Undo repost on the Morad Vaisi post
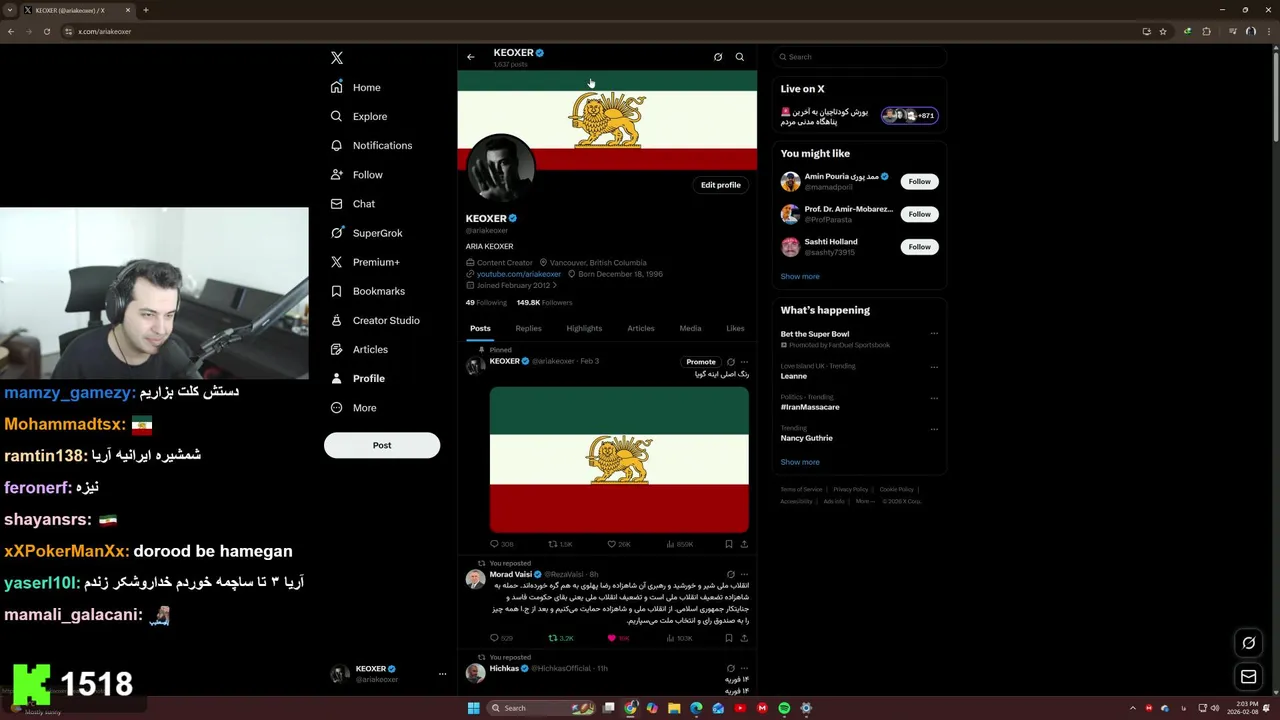The width and height of the screenshot is (1280, 720). 561,638
